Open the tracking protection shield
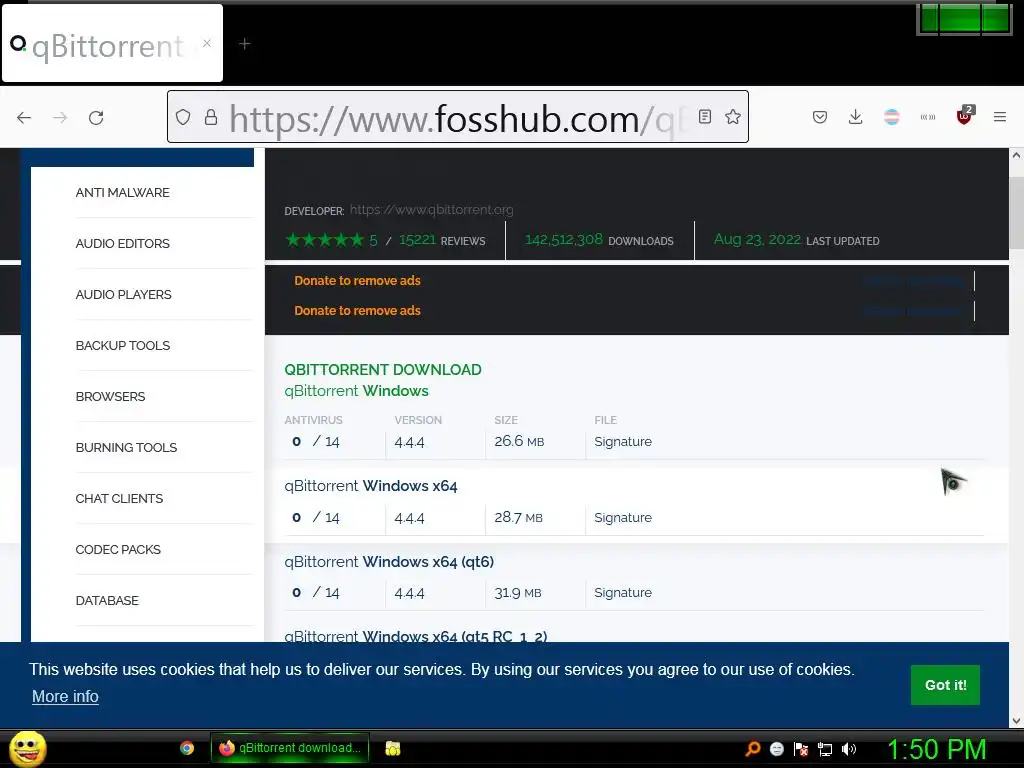Image resolution: width=1024 pixels, height=768 pixels. [x=183, y=117]
